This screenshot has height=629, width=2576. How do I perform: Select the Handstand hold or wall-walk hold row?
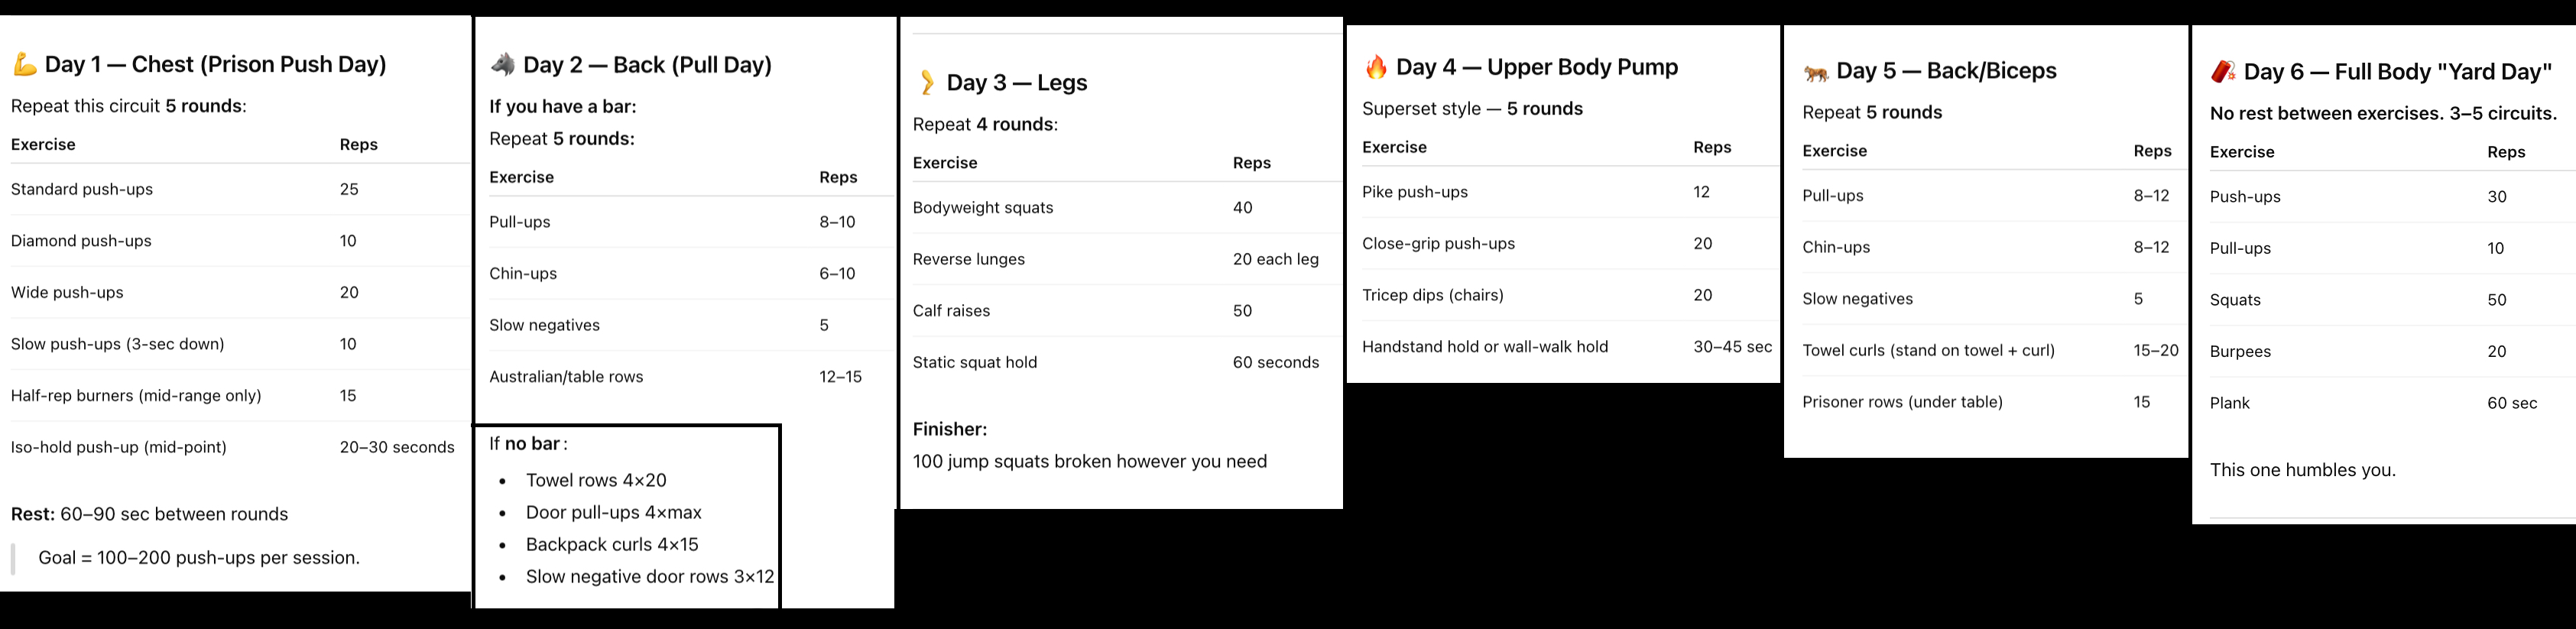[x=1484, y=347]
